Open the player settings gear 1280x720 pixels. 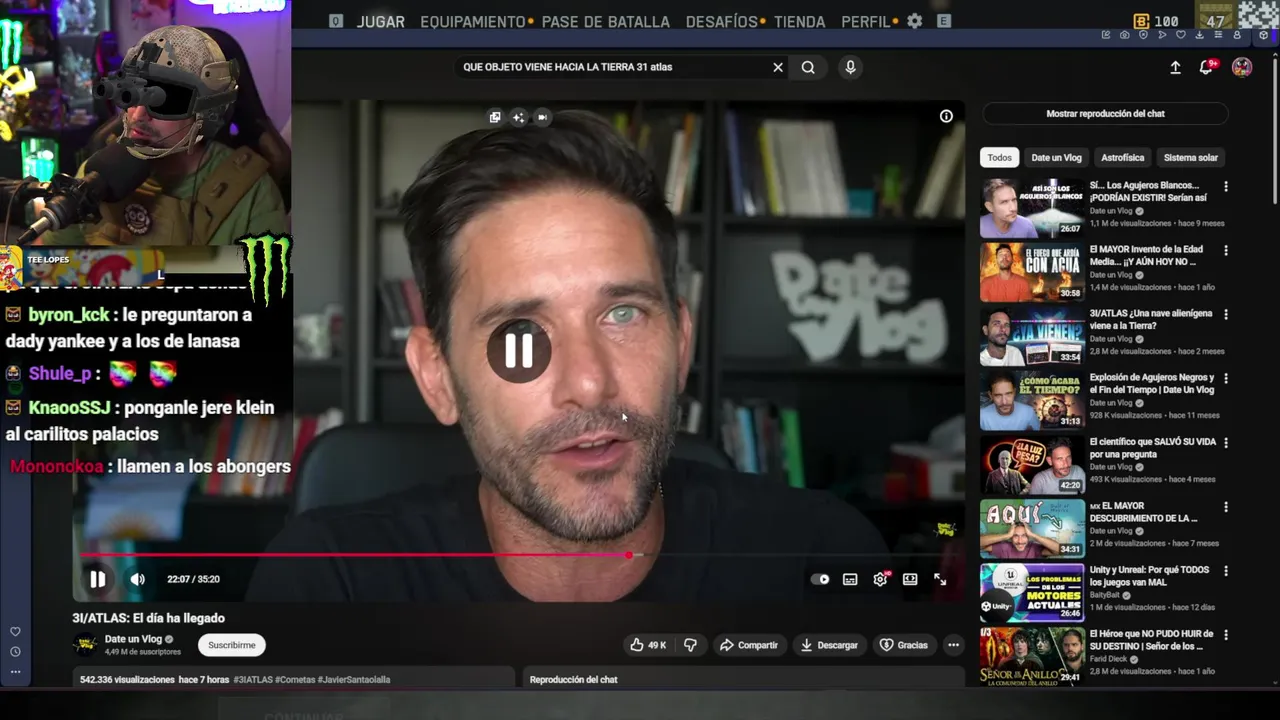tap(880, 579)
